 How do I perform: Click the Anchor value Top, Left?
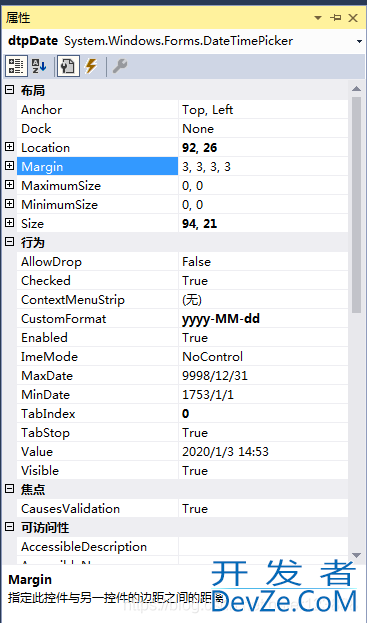click(x=208, y=110)
